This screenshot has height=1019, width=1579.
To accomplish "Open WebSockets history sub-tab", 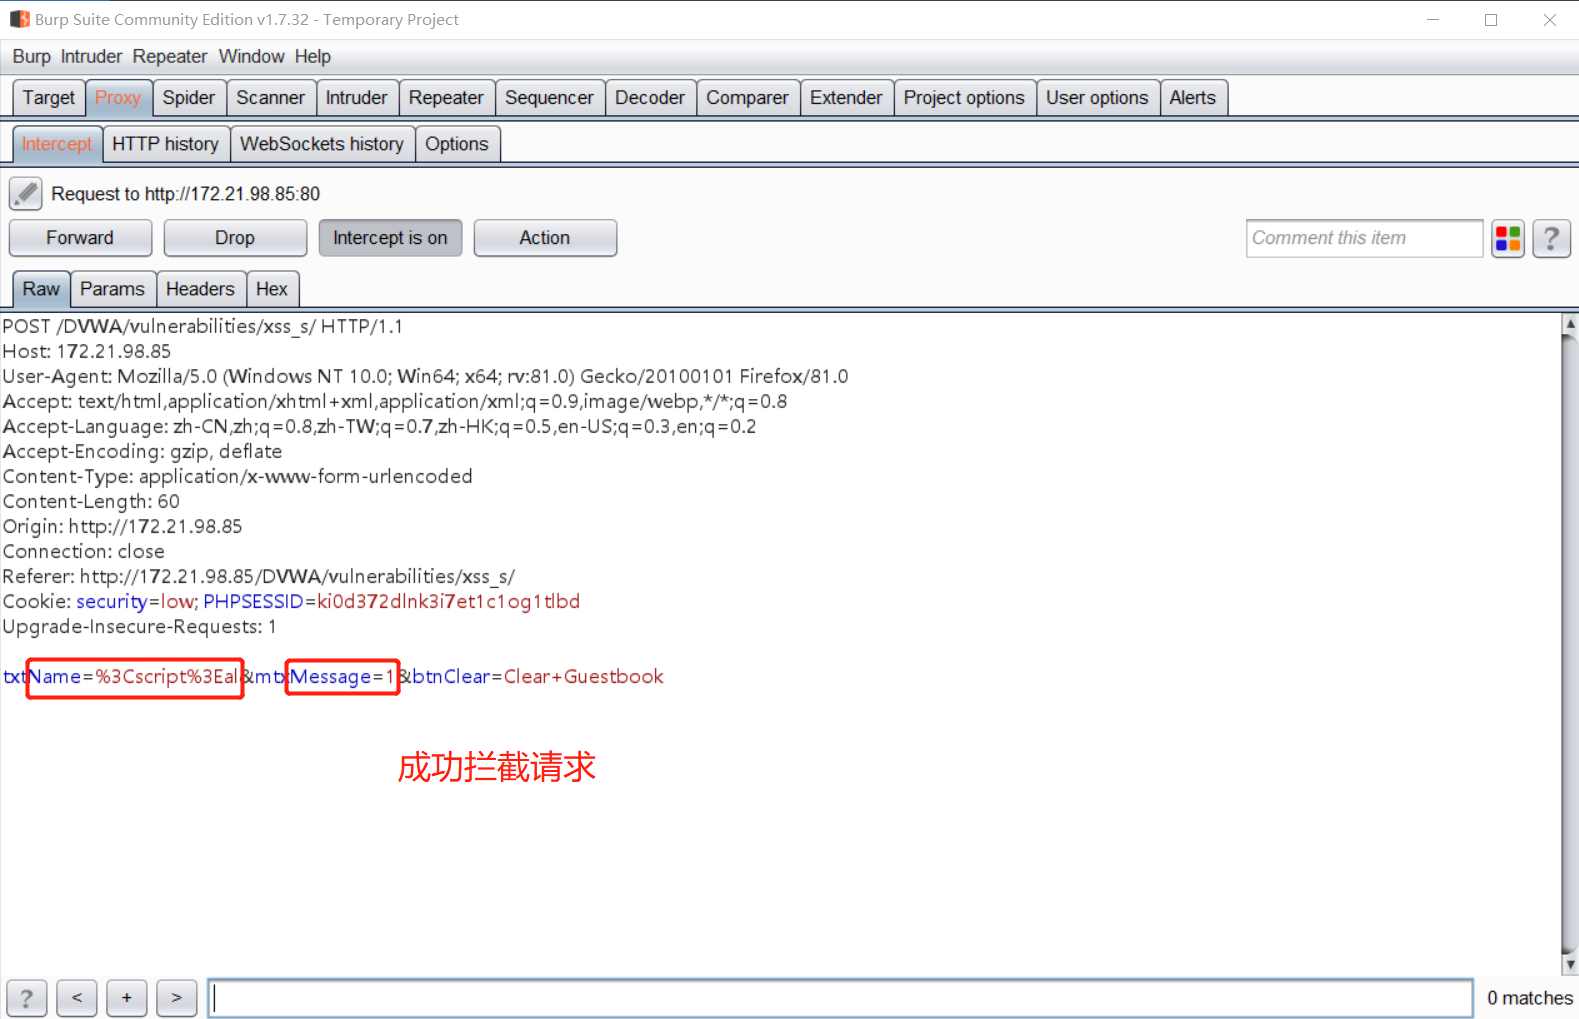I will [322, 144].
